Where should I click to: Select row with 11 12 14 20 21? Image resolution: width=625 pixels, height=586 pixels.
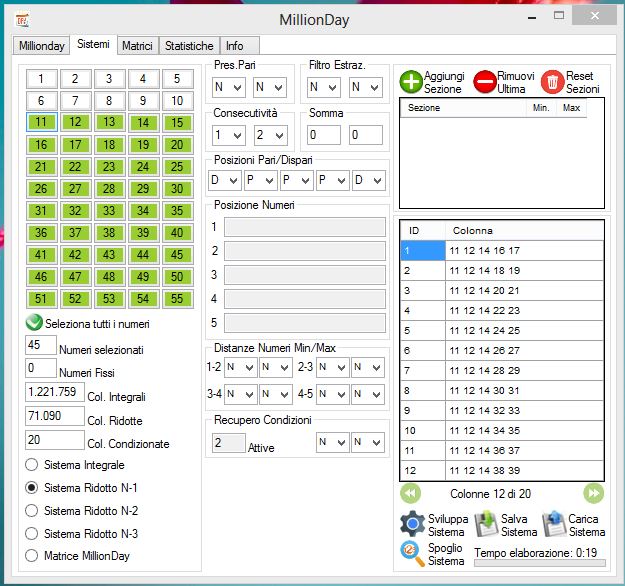click(502, 291)
